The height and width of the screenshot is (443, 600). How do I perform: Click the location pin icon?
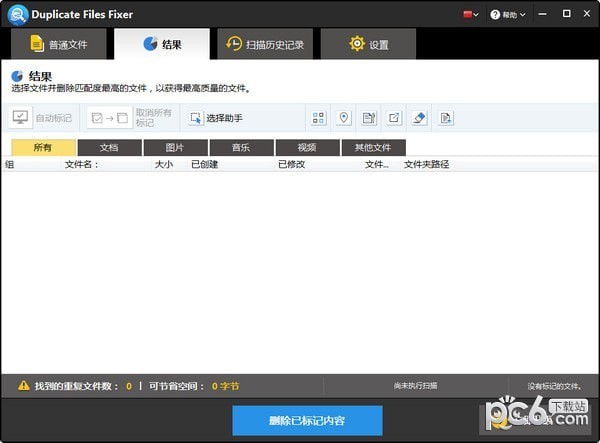coord(344,118)
